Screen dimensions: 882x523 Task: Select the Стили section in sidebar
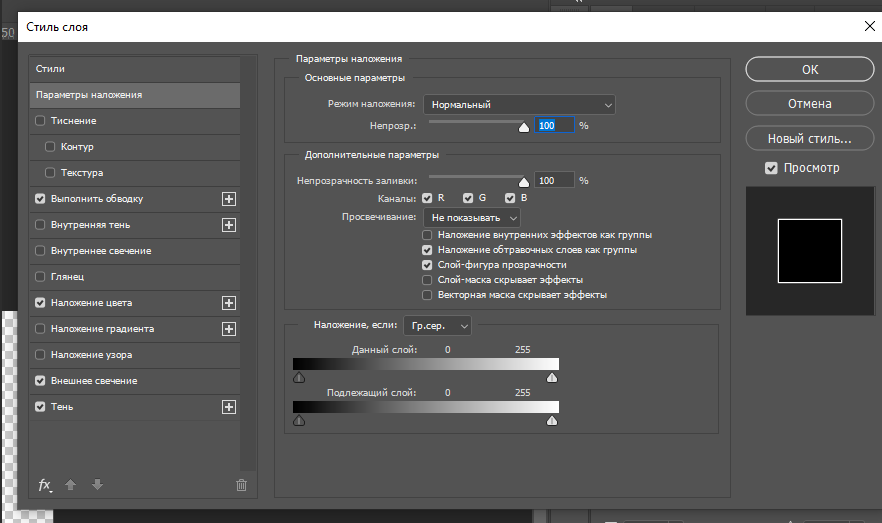tap(135, 69)
